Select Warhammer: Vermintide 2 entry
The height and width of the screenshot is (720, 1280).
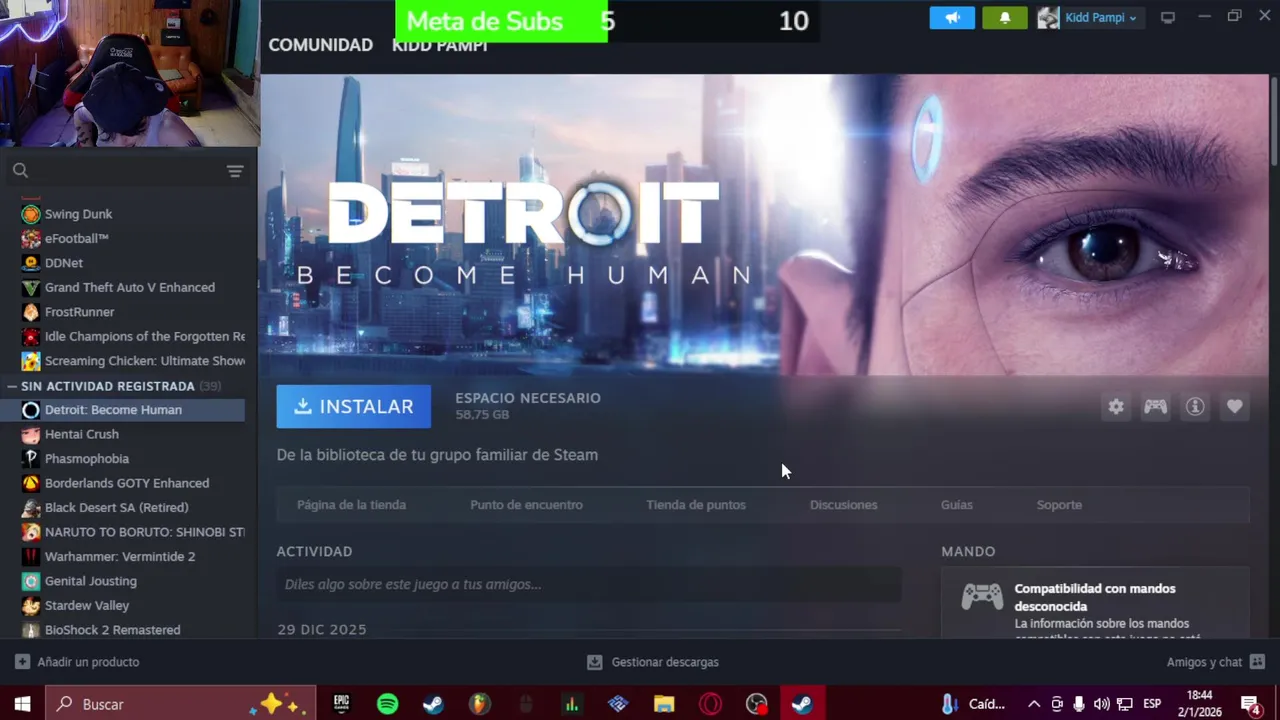[120, 557]
